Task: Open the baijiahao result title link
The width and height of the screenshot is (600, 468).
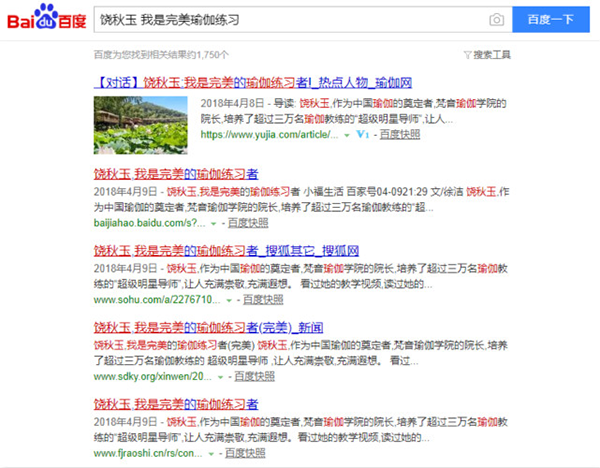Action: [176, 171]
